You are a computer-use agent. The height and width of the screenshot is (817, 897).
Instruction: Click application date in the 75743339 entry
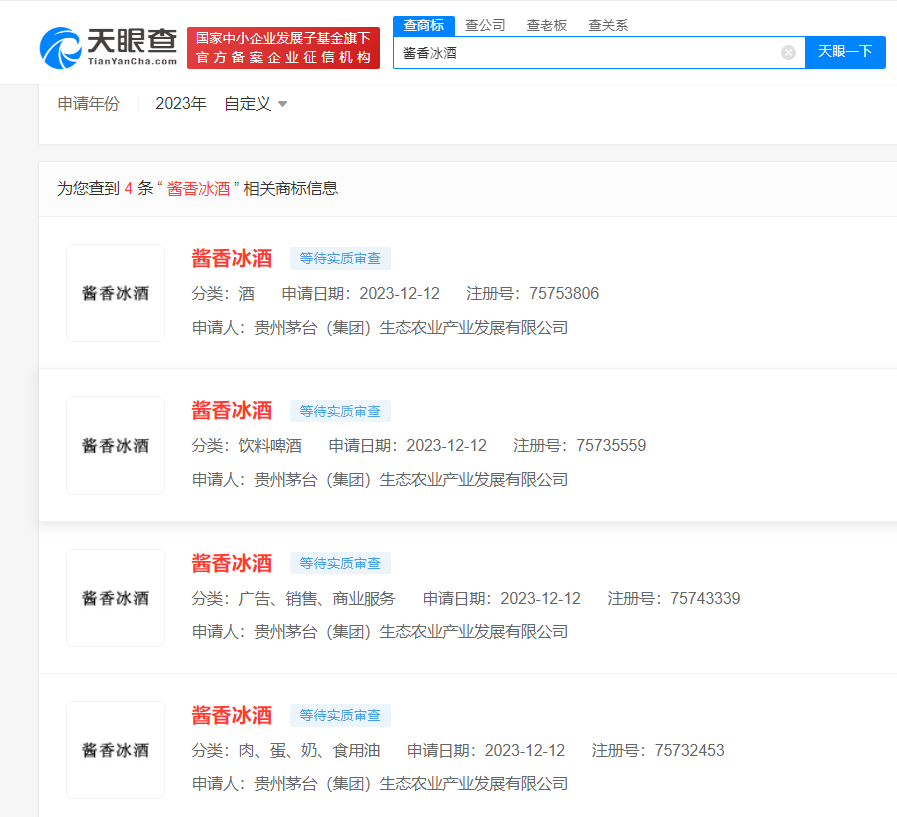[541, 598]
